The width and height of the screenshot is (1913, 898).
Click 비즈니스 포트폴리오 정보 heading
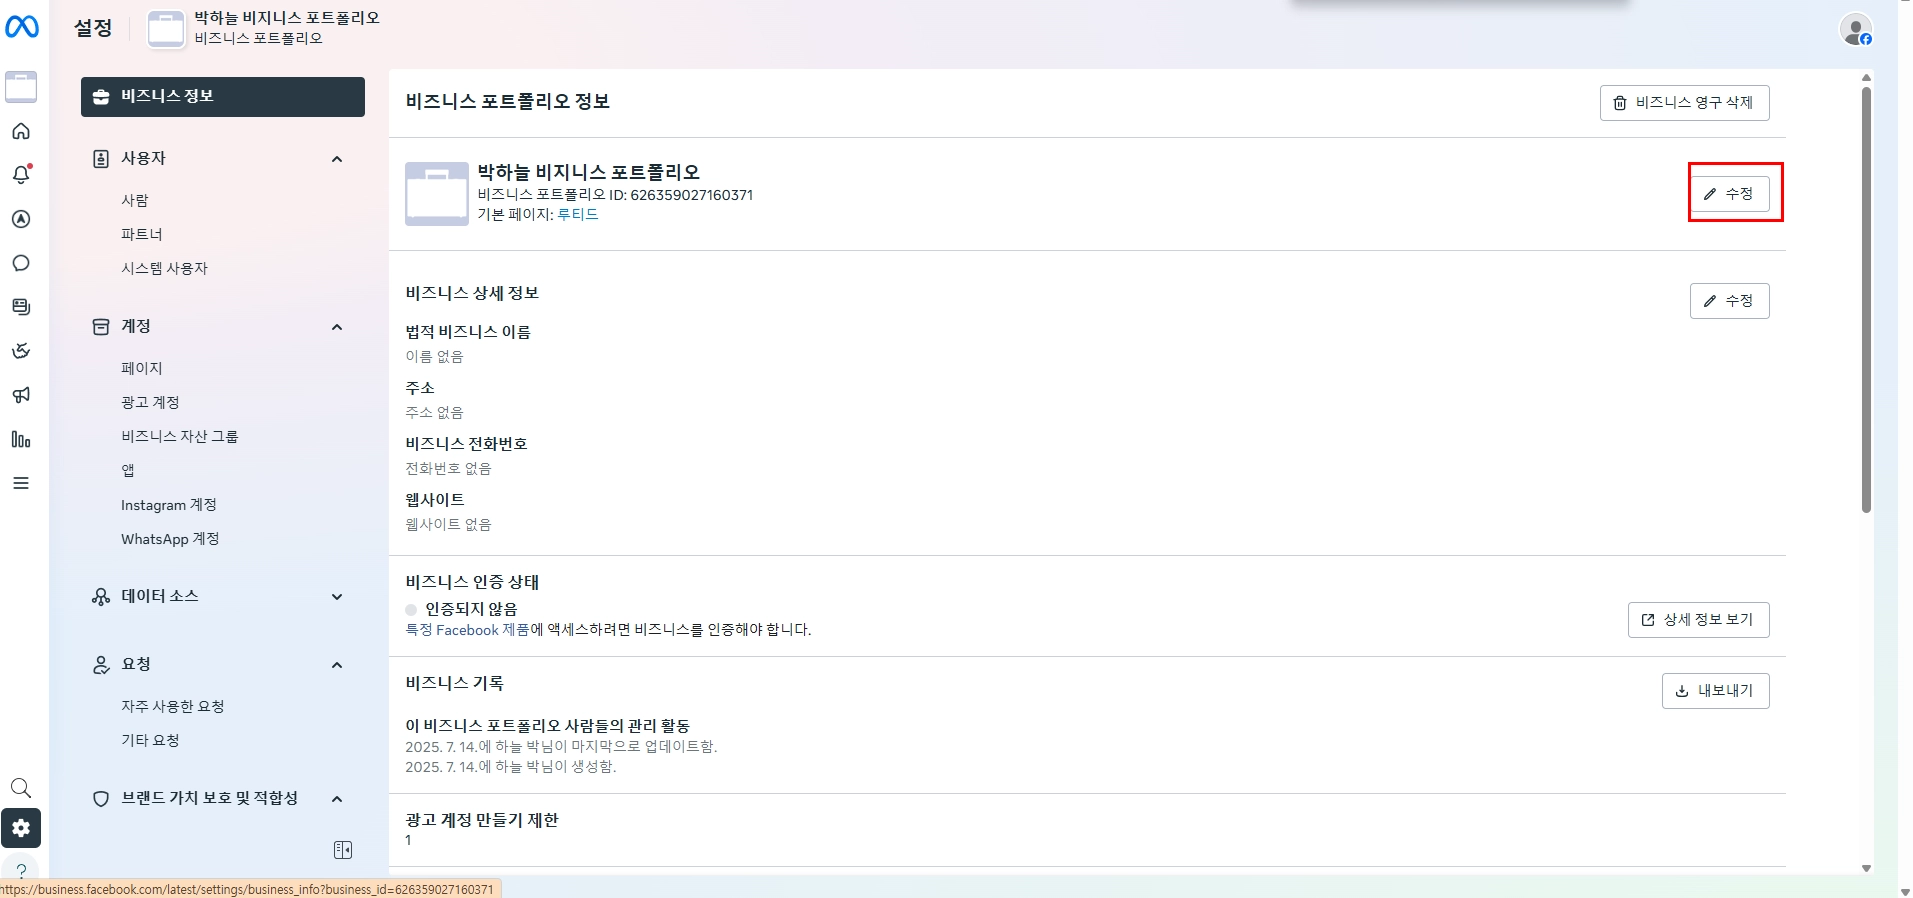(508, 102)
